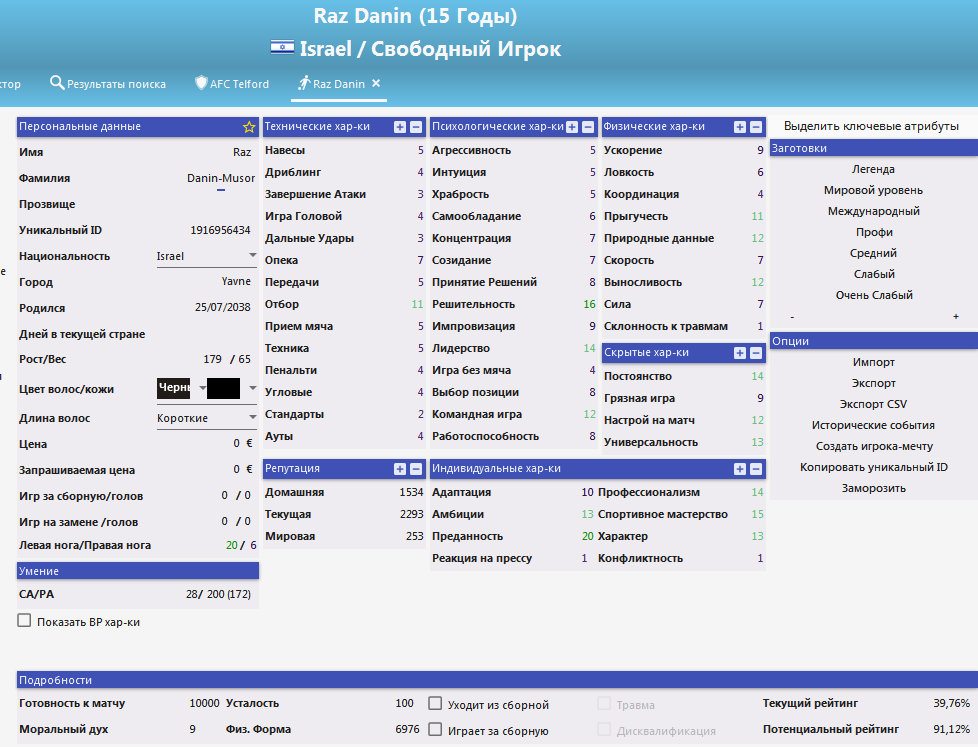The width and height of the screenshot is (978, 747).
Task: Click the minus sign under Очень Слабый
Action: [x=792, y=317]
